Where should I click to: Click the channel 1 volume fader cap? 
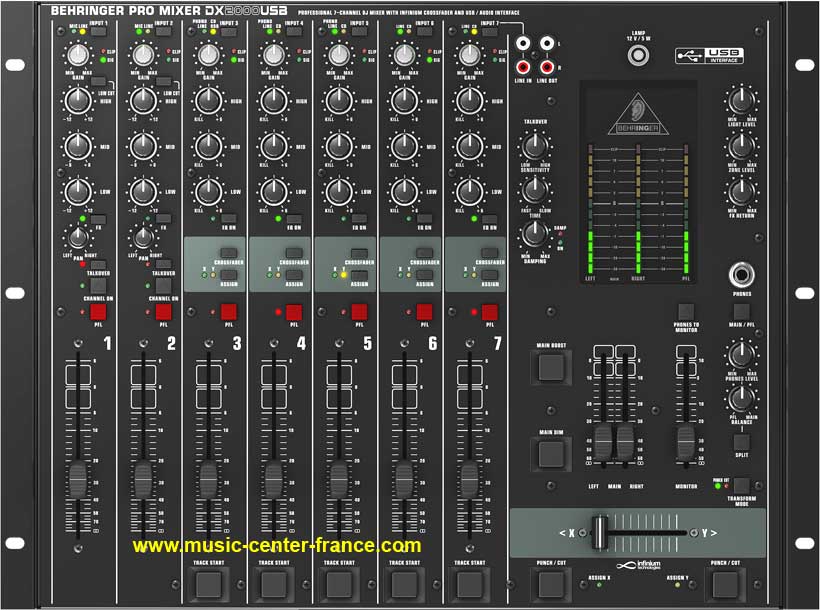tap(78, 479)
